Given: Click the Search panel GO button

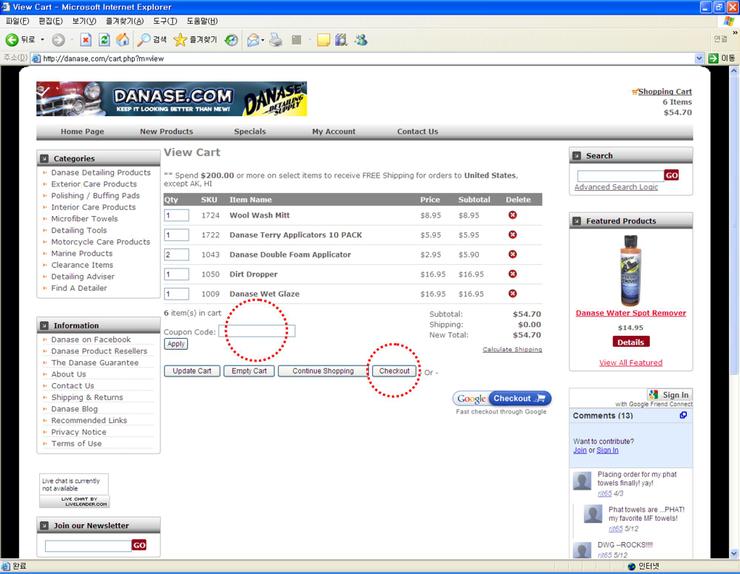Looking at the screenshot, I should coord(671,175).
